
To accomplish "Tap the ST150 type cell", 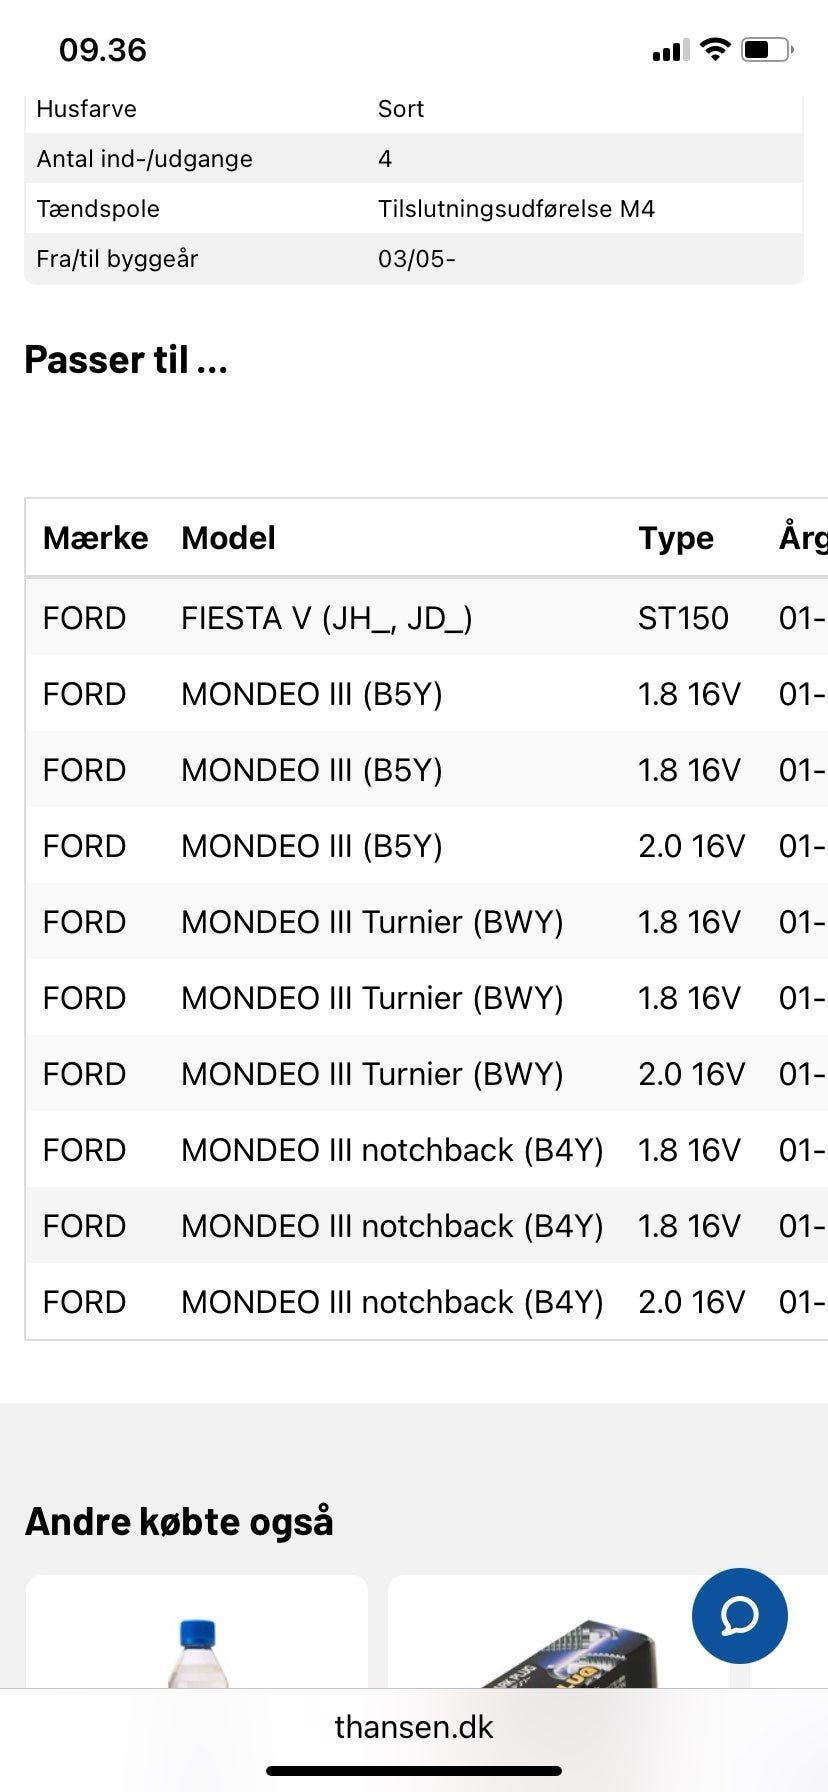I will pyautogui.click(x=683, y=618).
